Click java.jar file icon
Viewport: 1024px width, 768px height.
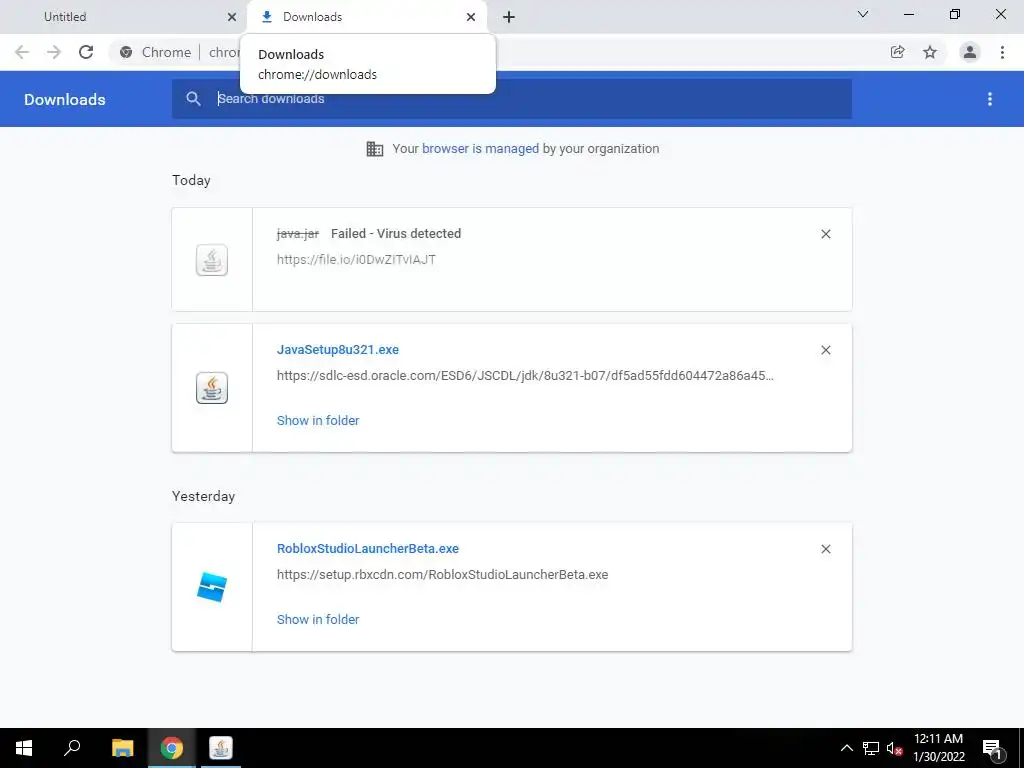[212, 260]
